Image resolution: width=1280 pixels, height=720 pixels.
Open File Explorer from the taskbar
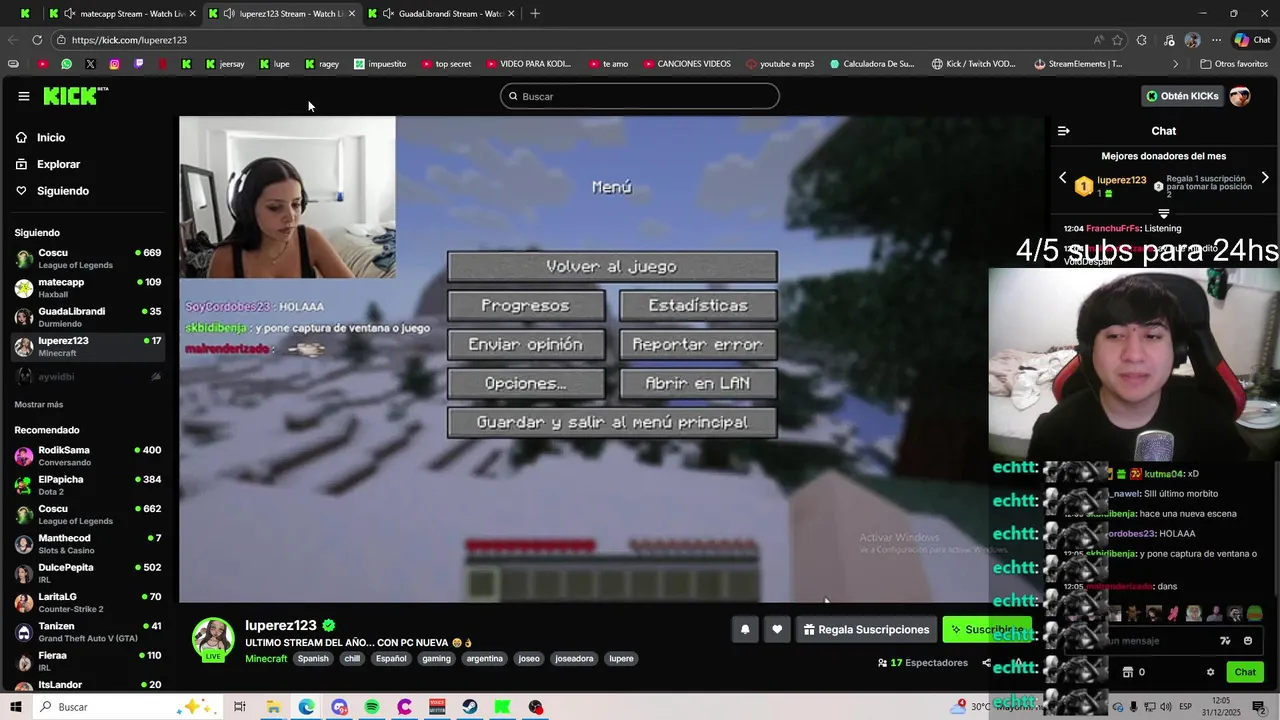pos(273,707)
